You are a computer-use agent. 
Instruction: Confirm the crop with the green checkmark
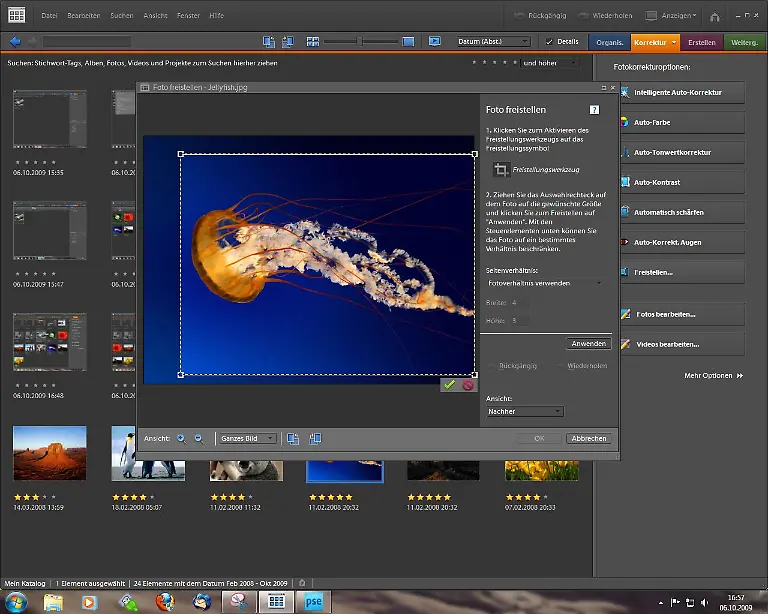[449, 384]
